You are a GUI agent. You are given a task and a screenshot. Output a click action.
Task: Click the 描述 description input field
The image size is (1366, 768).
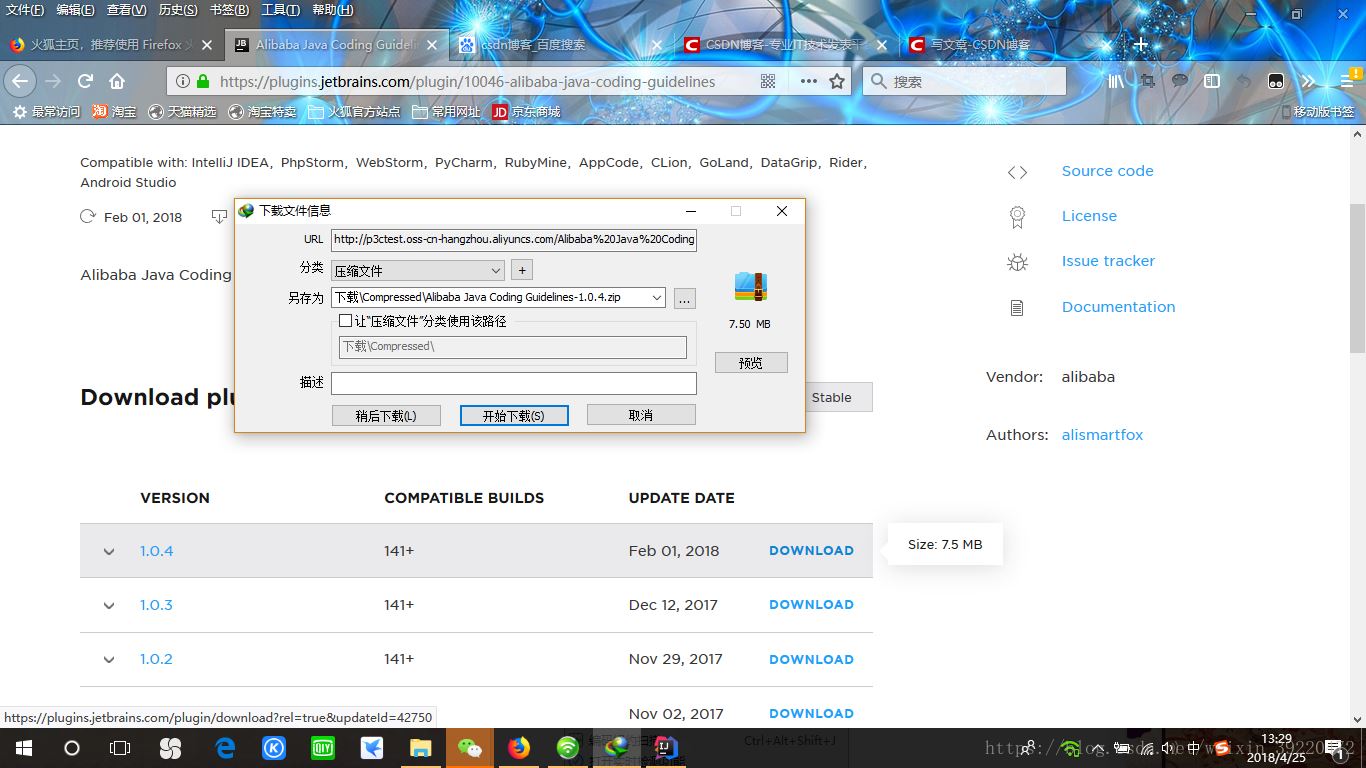pyautogui.click(x=514, y=383)
